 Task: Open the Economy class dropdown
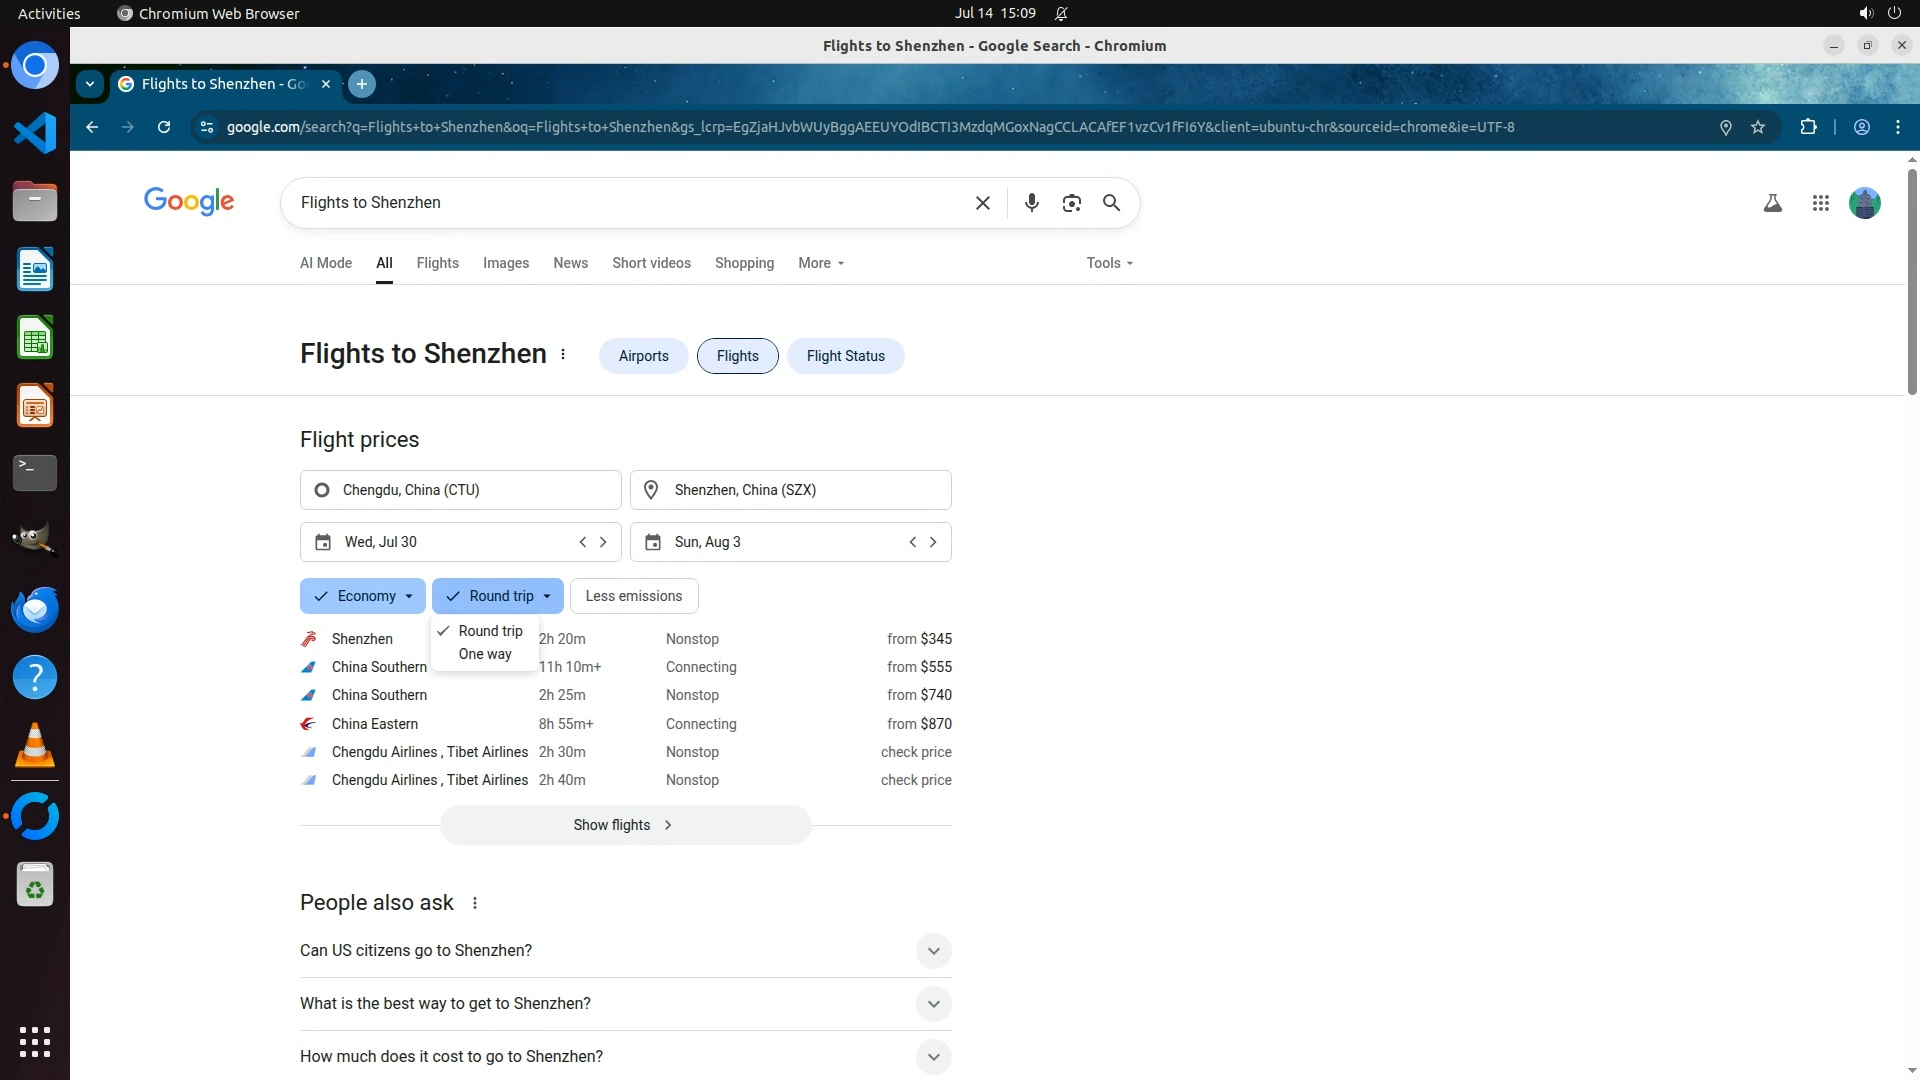(x=363, y=596)
